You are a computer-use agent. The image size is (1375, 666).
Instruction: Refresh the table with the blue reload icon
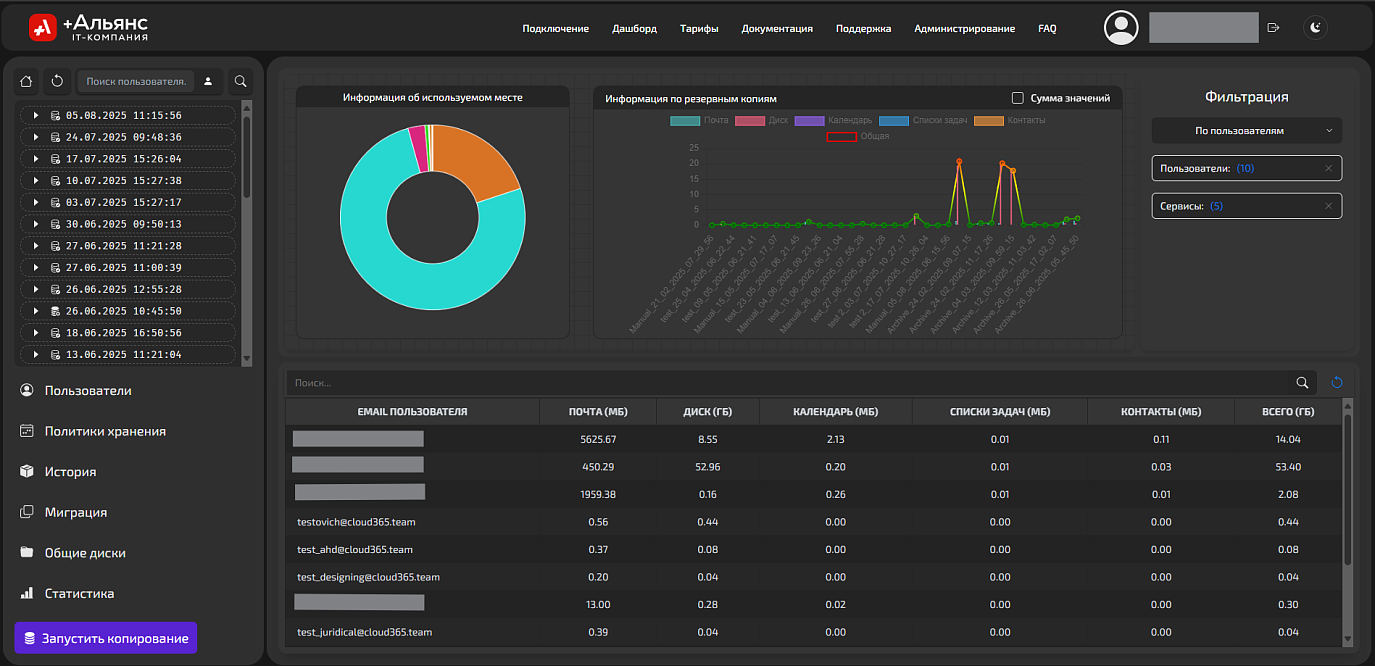pyautogui.click(x=1336, y=382)
